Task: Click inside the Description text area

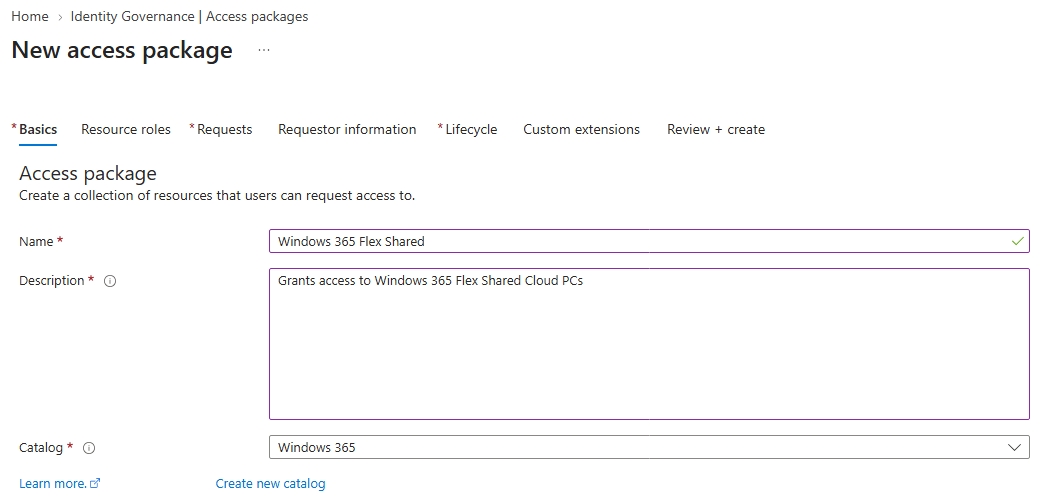Action: [x=649, y=344]
